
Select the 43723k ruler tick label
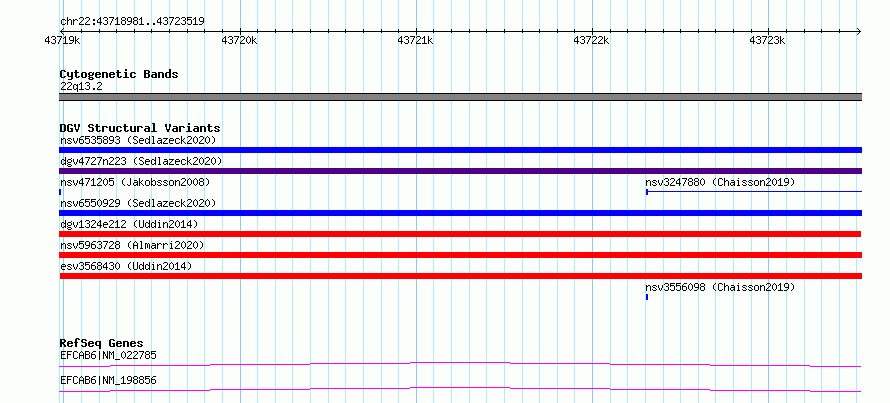[767, 41]
